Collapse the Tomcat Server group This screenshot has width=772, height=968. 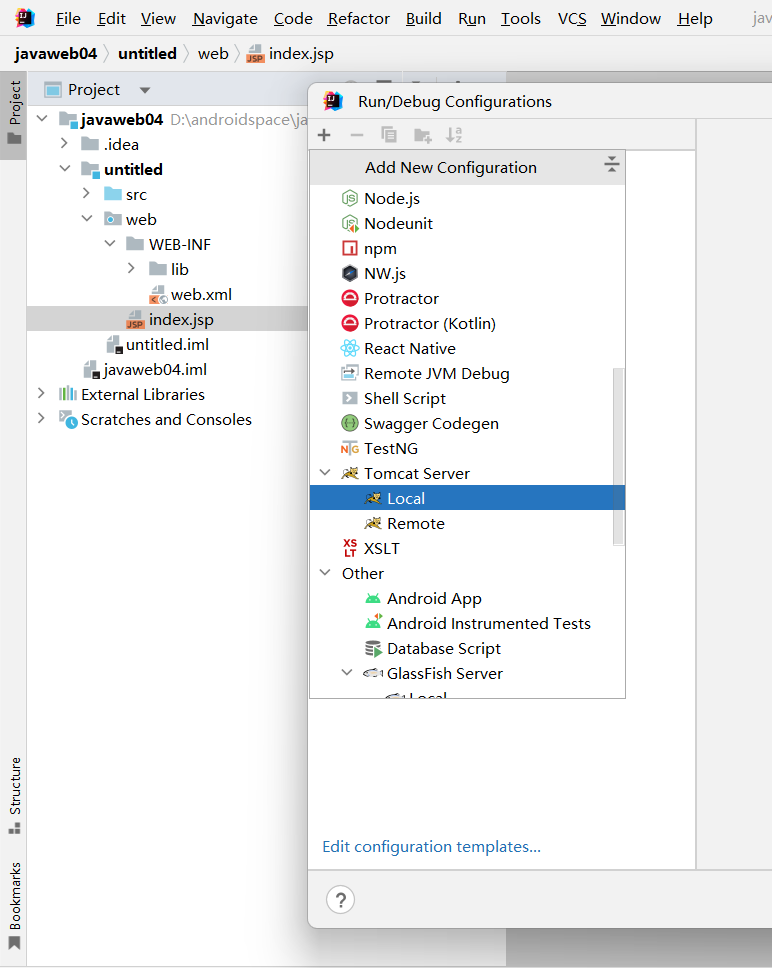[x=325, y=473]
